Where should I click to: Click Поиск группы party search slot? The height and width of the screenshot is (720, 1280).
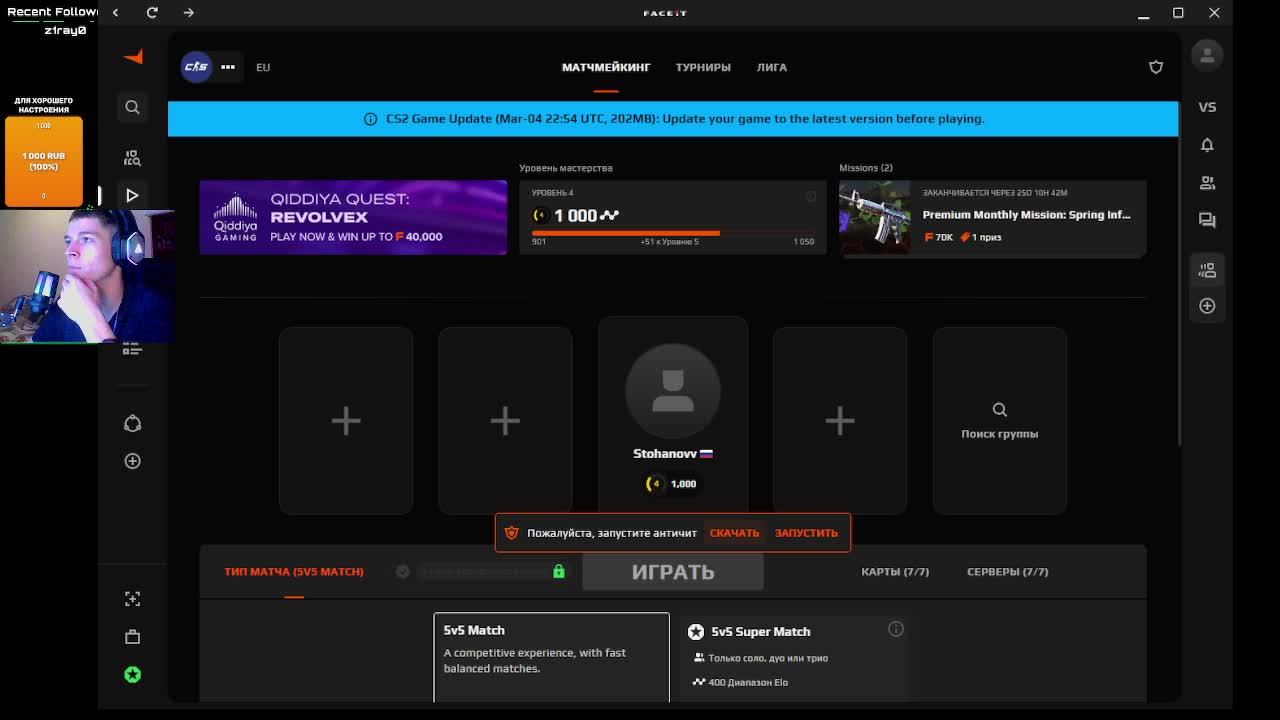tap(1000, 421)
